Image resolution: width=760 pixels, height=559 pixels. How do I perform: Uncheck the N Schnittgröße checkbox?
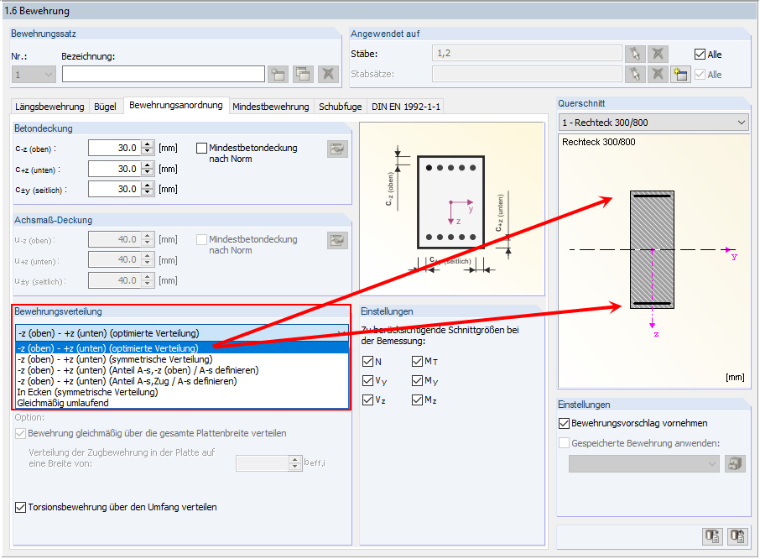(x=368, y=361)
